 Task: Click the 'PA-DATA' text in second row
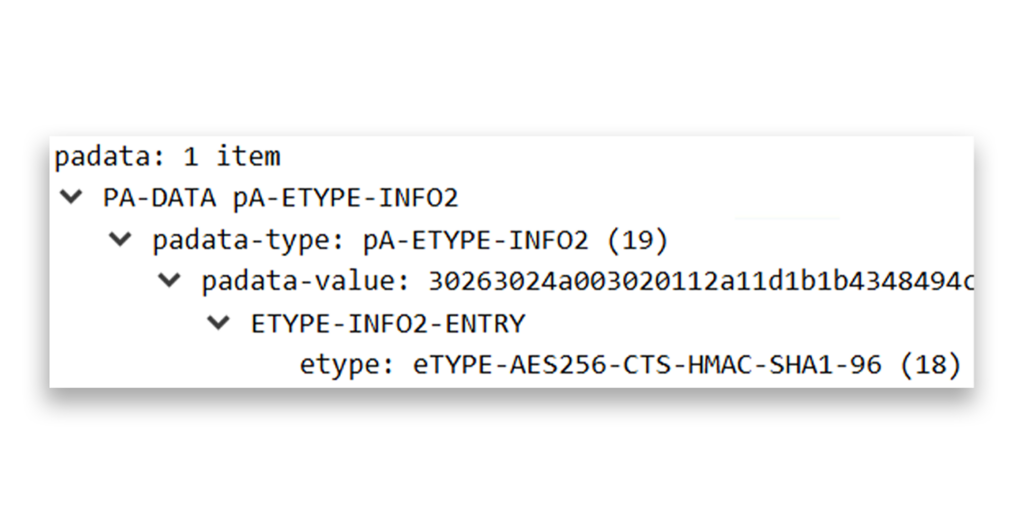[x=158, y=198]
